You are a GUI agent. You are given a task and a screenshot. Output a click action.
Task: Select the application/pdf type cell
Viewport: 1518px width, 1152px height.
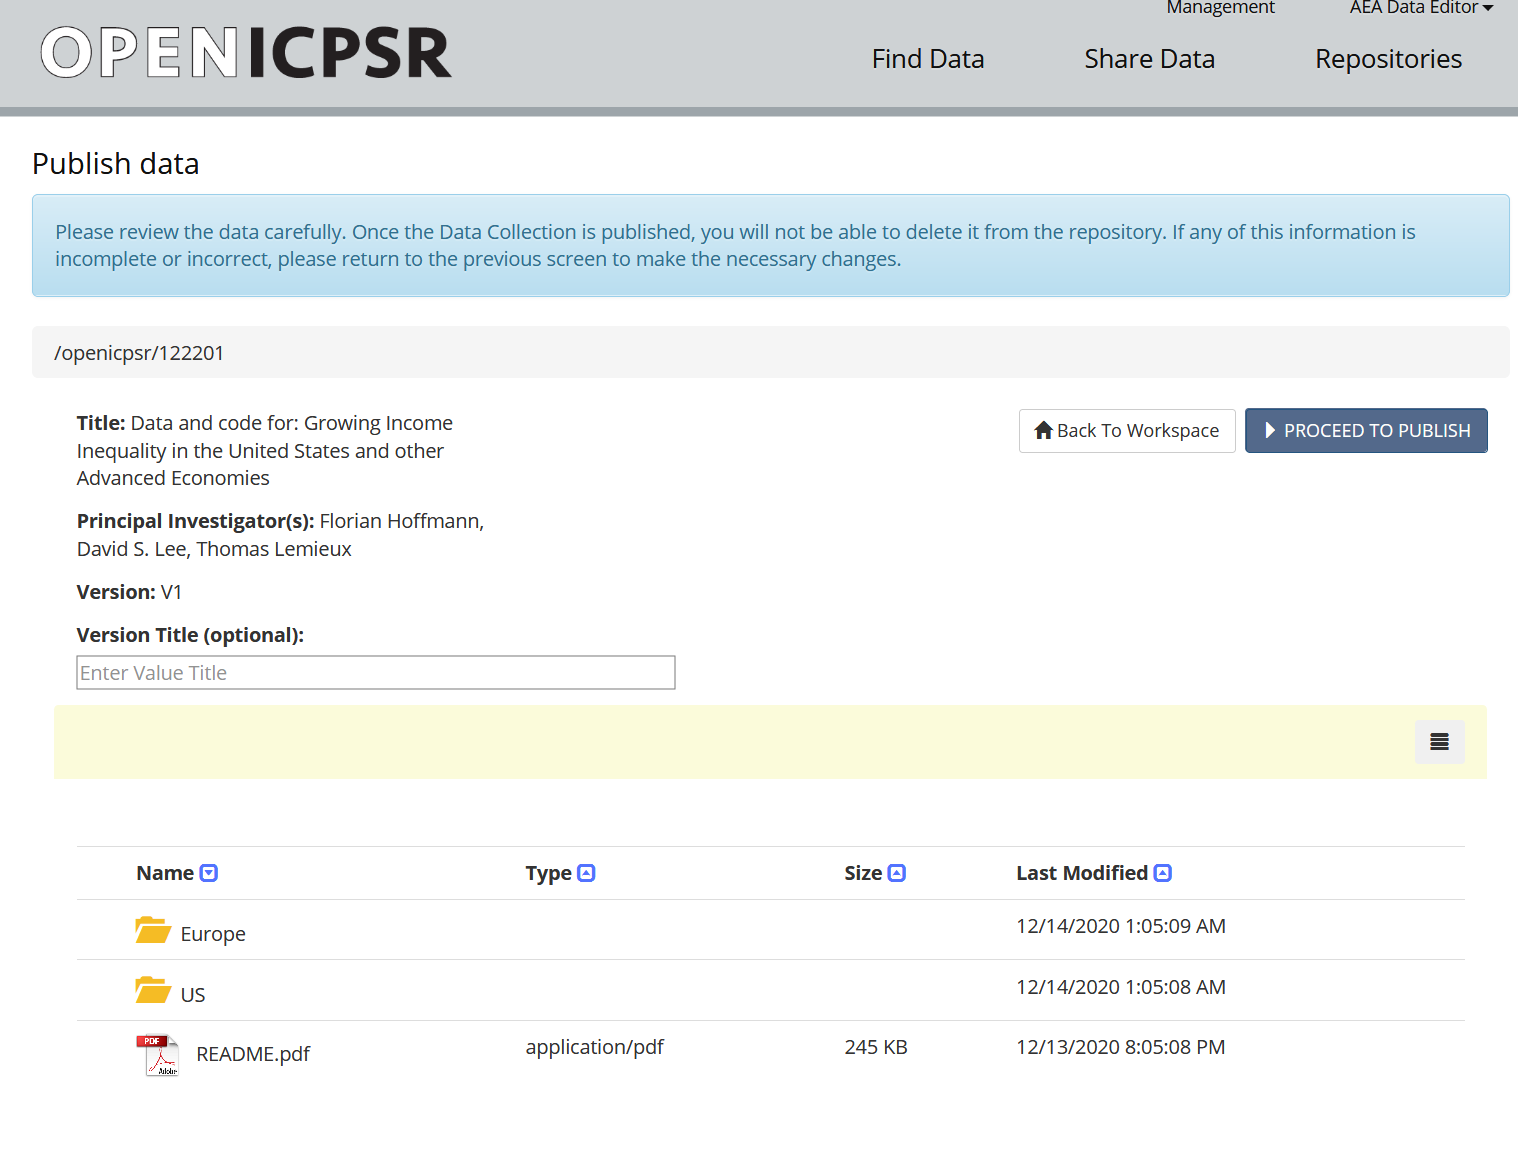pyautogui.click(x=595, y=1047)
